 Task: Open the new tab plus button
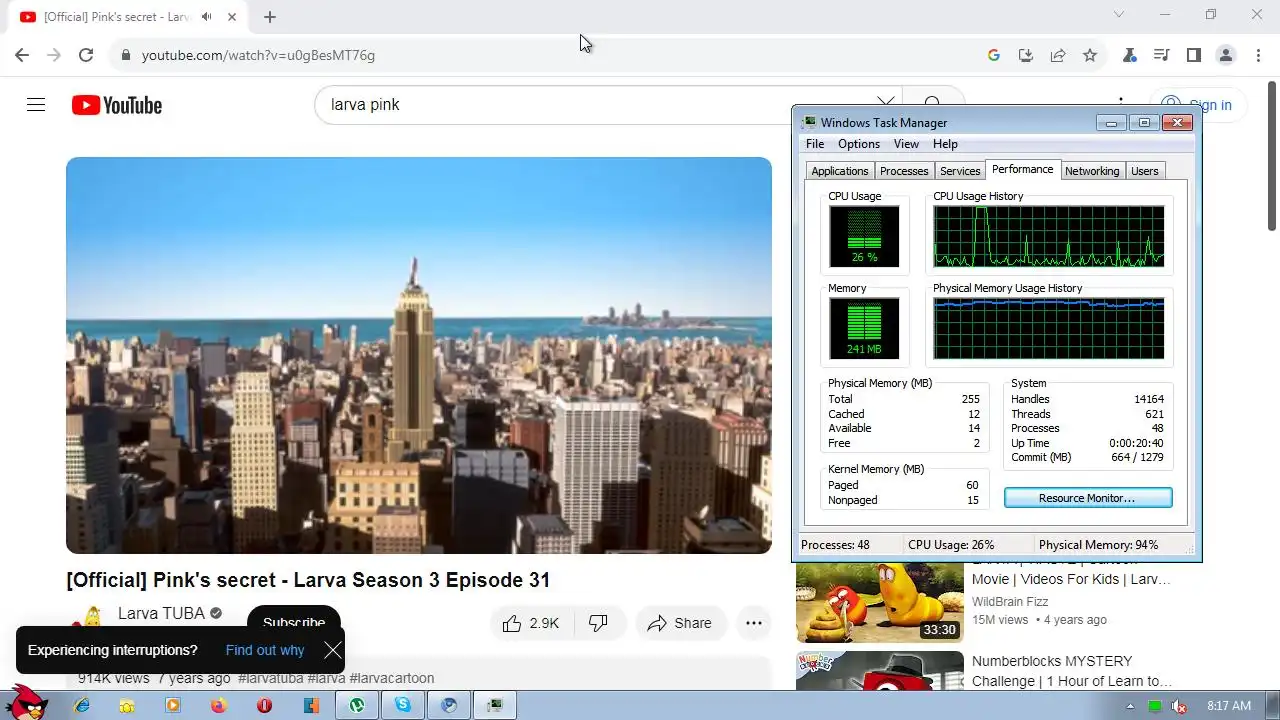[270, 17]
